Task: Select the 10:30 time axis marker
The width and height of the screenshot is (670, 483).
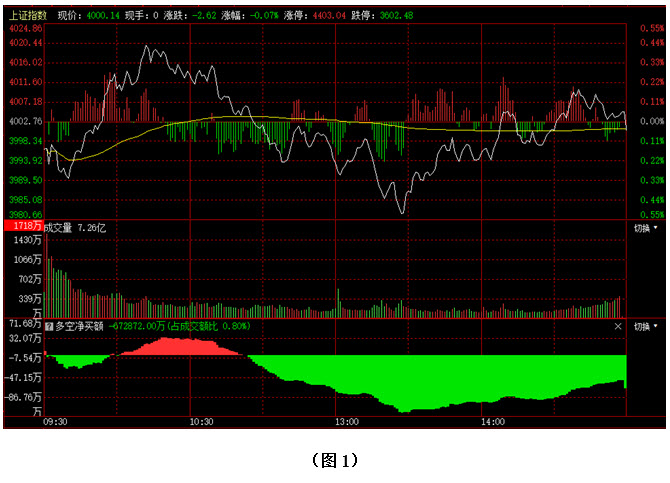Action: click(x=201, y=423)
